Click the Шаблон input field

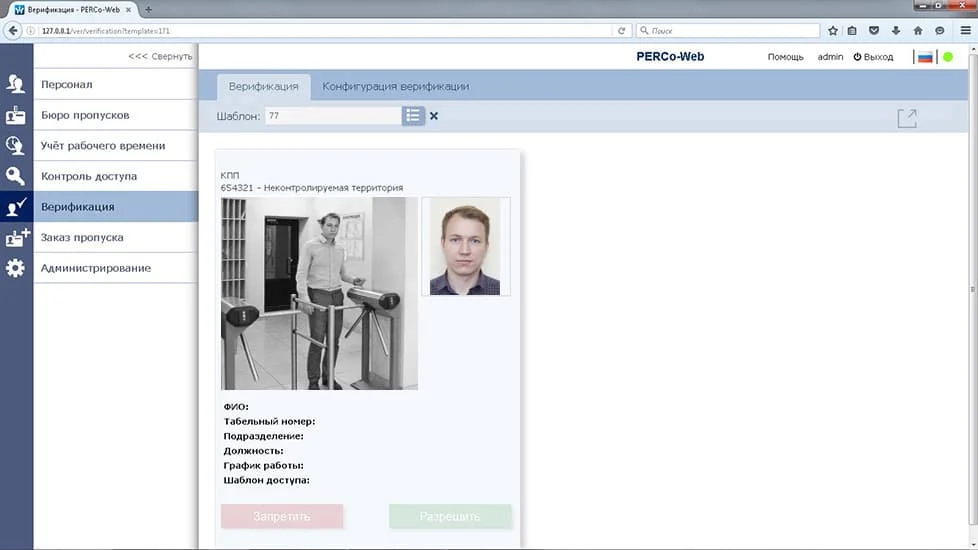(x=334, y=116)
